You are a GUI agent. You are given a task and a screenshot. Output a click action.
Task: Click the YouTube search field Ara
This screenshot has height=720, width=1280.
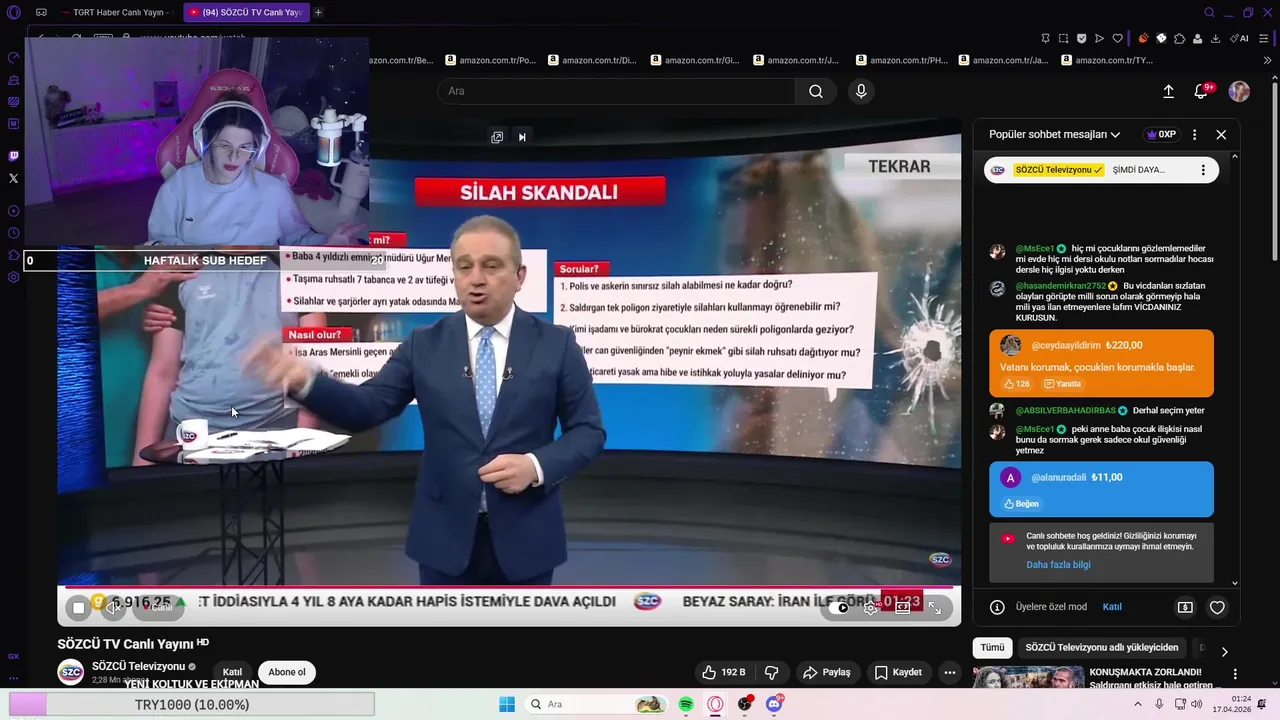click(x=616, y=91)
